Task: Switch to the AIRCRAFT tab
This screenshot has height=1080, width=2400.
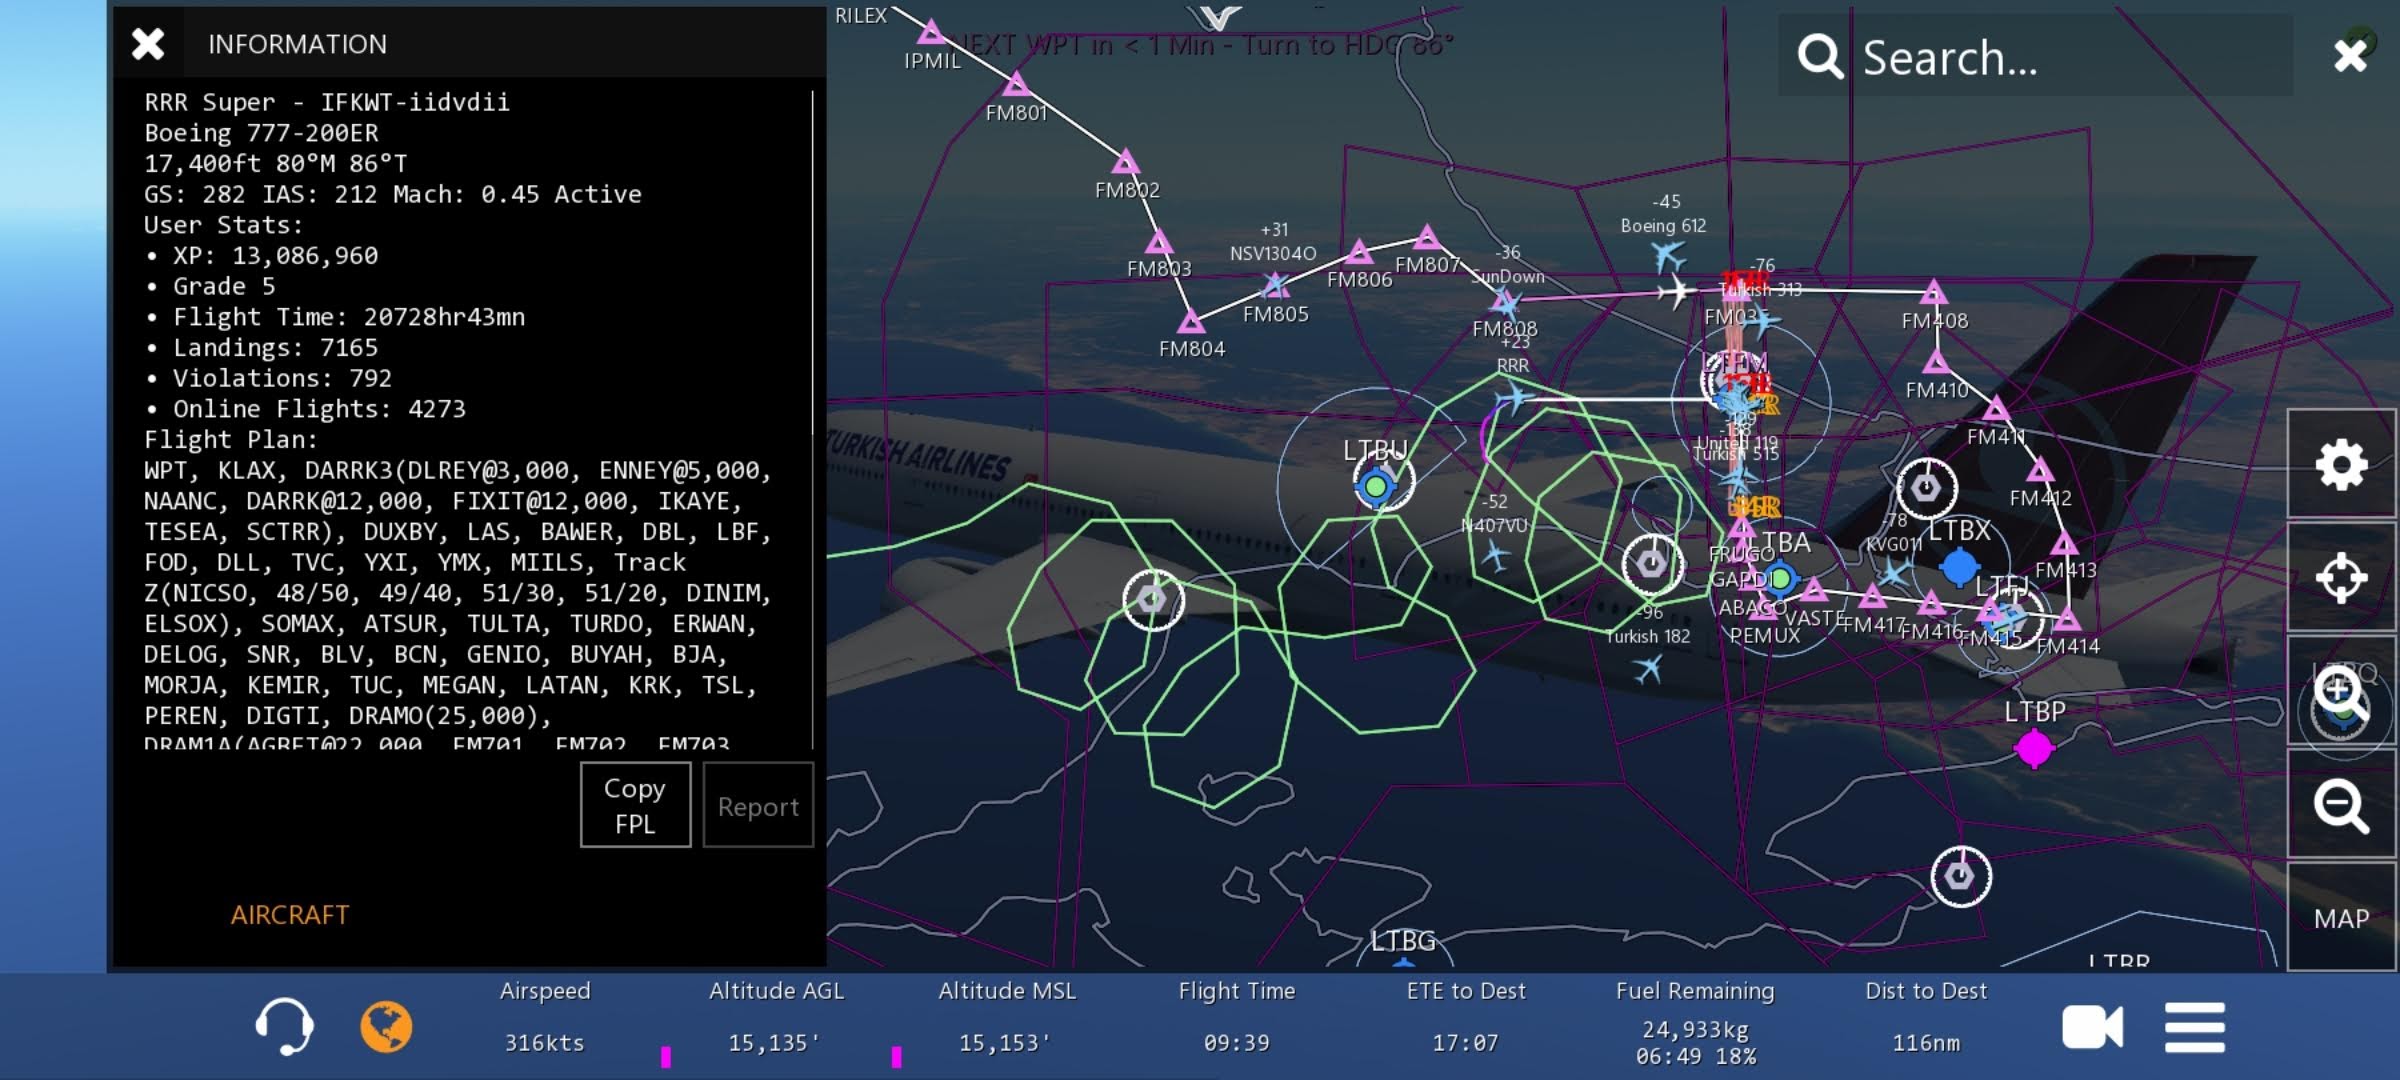Action: [x=289, y=914]
